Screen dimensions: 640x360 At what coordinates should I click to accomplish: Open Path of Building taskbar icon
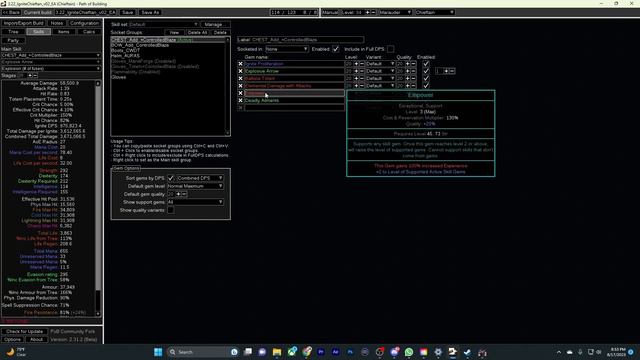[x=453, y=352]
